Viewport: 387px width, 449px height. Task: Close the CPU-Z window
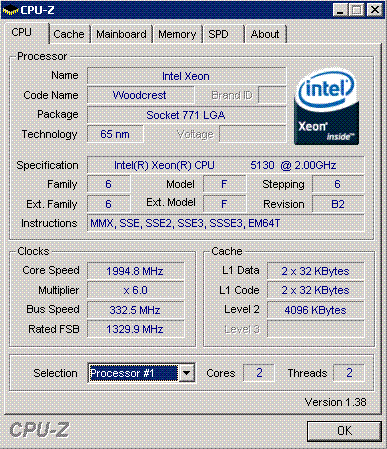coord(374,10)
